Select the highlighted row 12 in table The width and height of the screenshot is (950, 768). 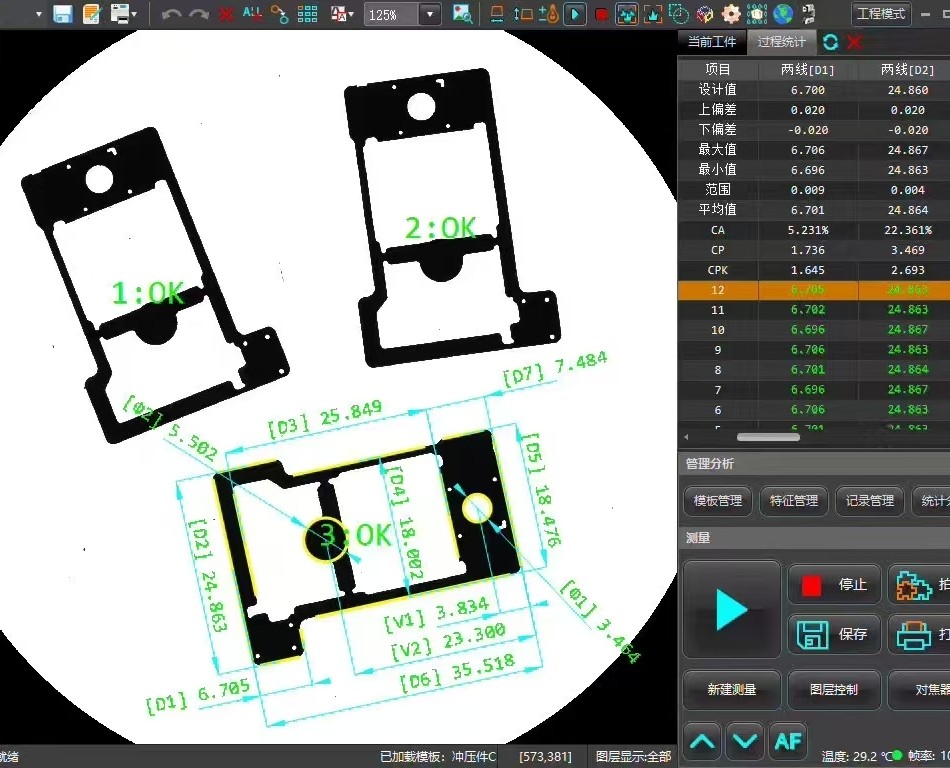click(x=814, y=290)
